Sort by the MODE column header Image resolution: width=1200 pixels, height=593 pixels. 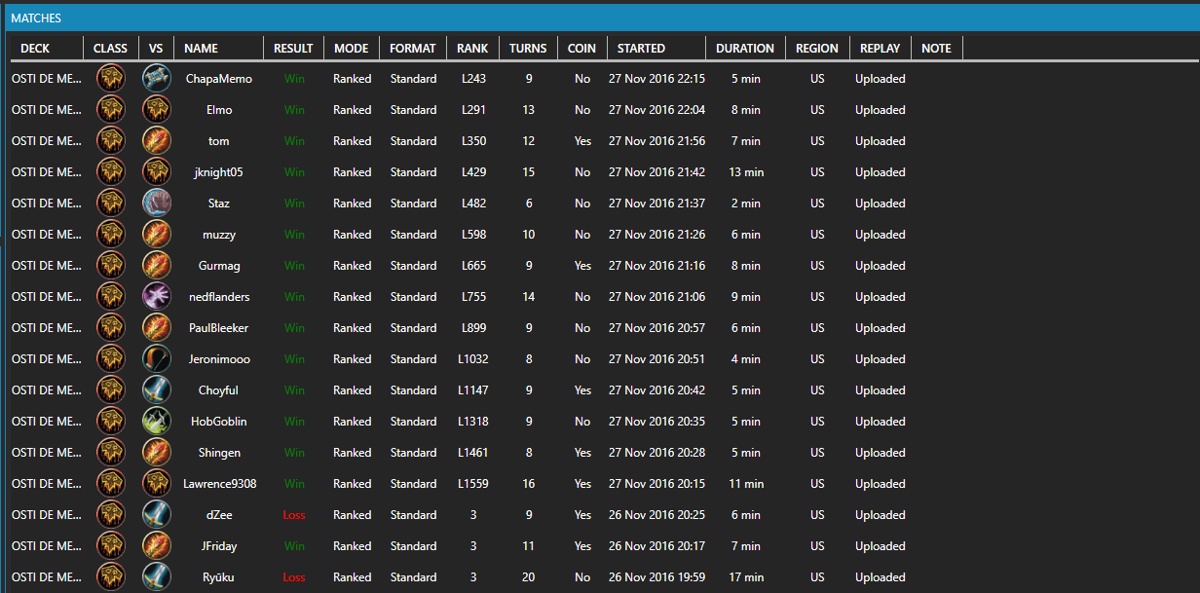351,48
